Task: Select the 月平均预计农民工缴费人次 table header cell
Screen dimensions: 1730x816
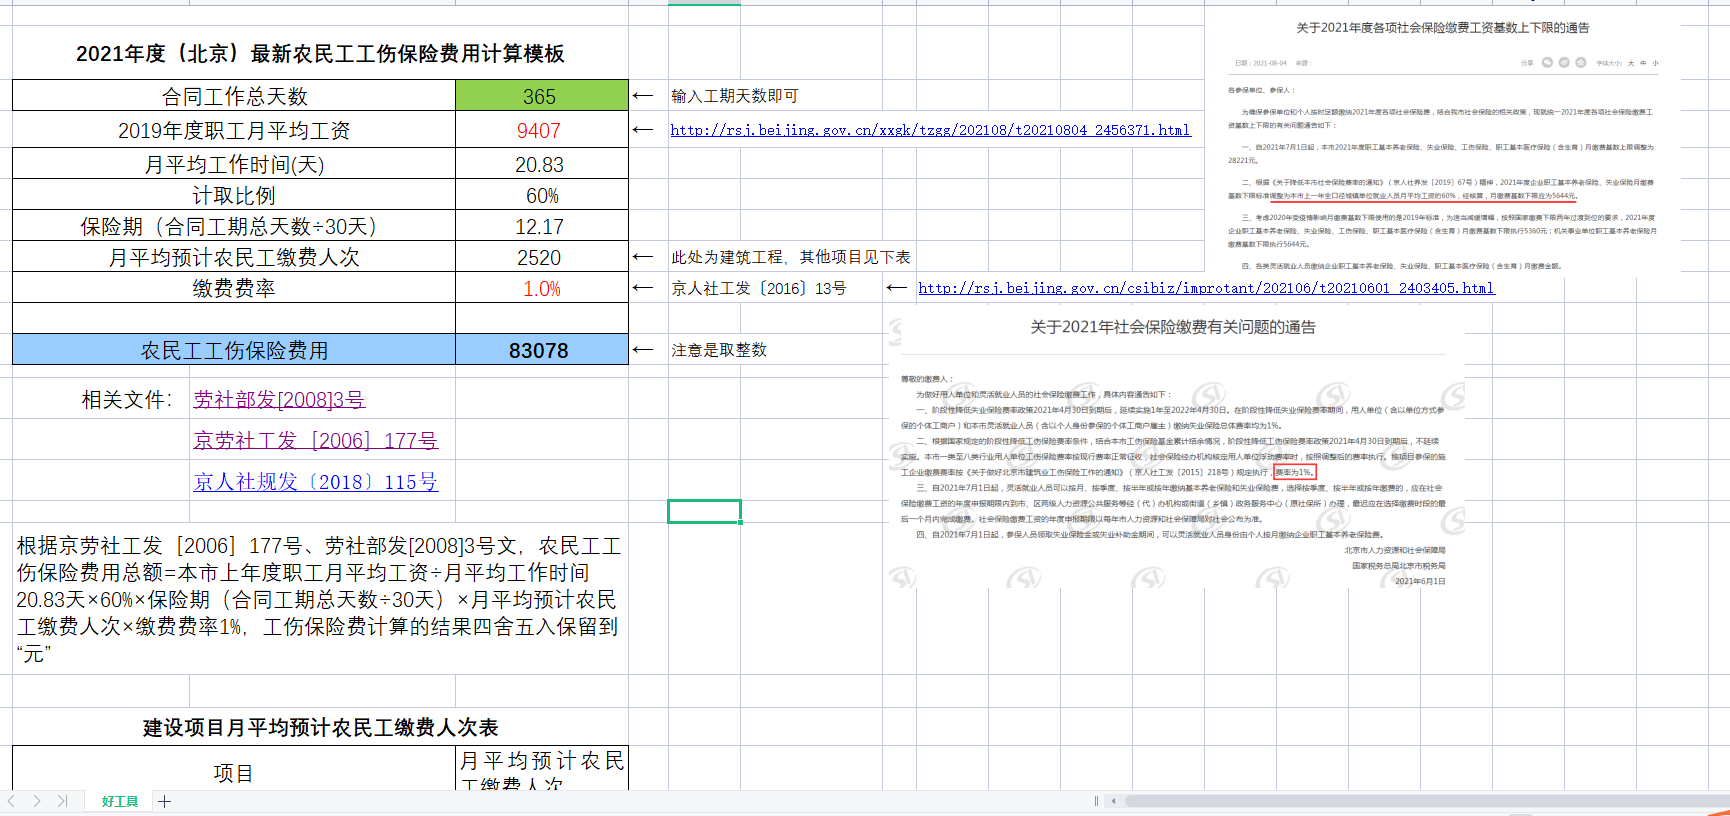Action: point(541,769)
